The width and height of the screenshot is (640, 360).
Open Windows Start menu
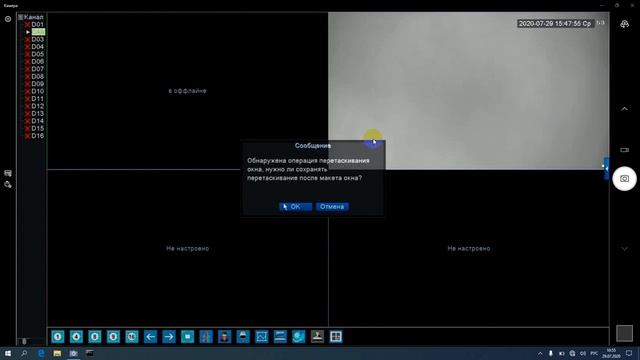point(8,353)
